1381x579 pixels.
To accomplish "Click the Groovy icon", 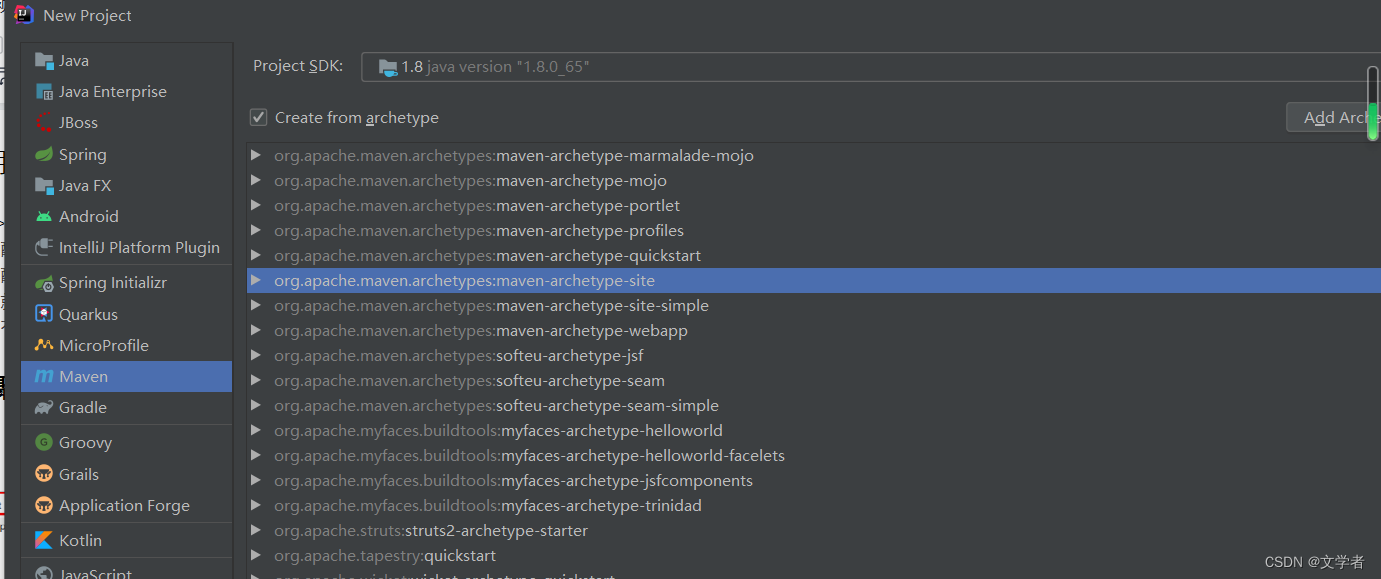I will 44,442.
